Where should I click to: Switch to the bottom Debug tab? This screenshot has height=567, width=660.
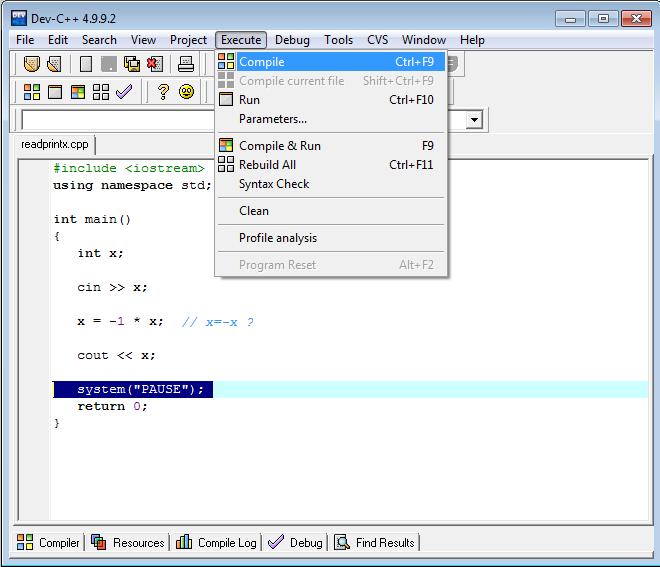(295, 542)
